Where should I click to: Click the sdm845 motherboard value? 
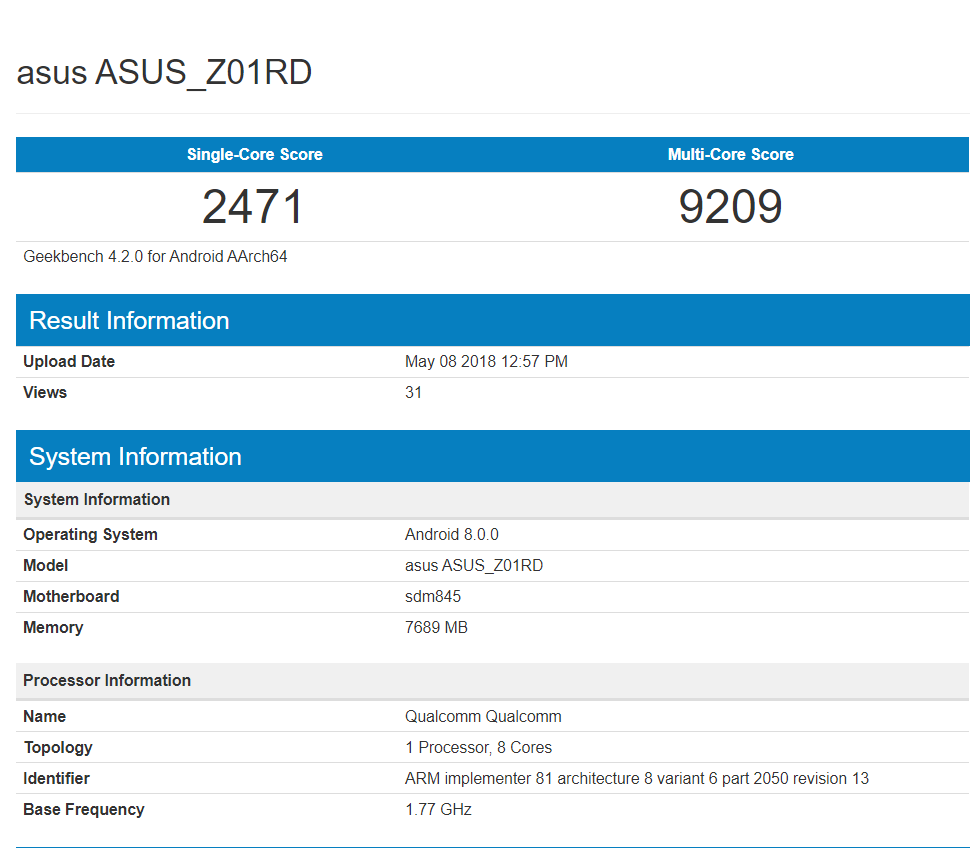pos(433,596)
